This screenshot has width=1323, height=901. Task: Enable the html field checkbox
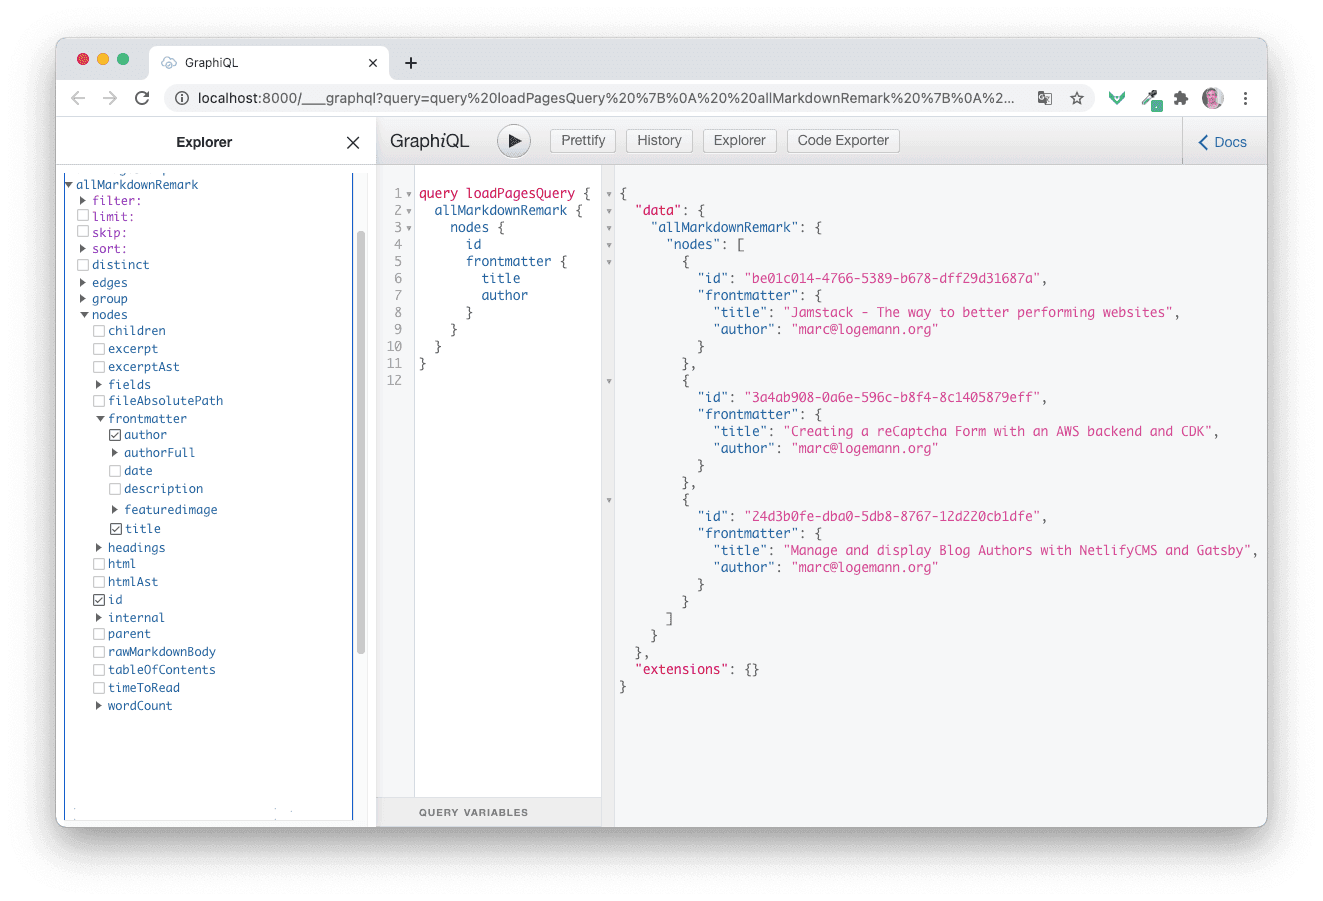(99, 564)
